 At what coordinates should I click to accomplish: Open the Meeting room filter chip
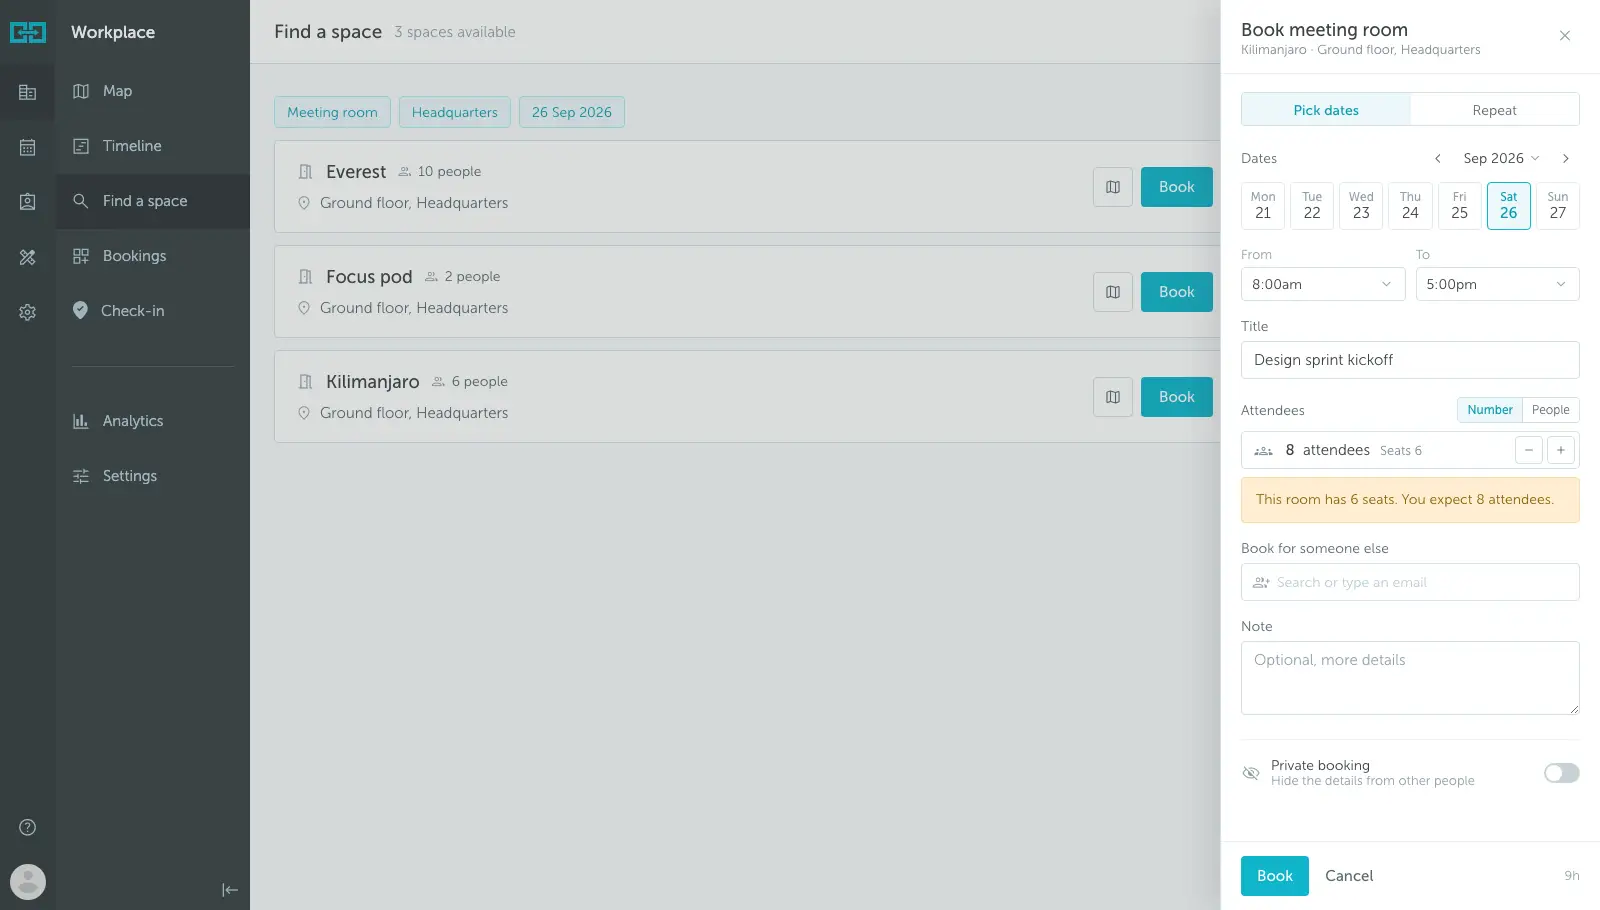(332, 112)
